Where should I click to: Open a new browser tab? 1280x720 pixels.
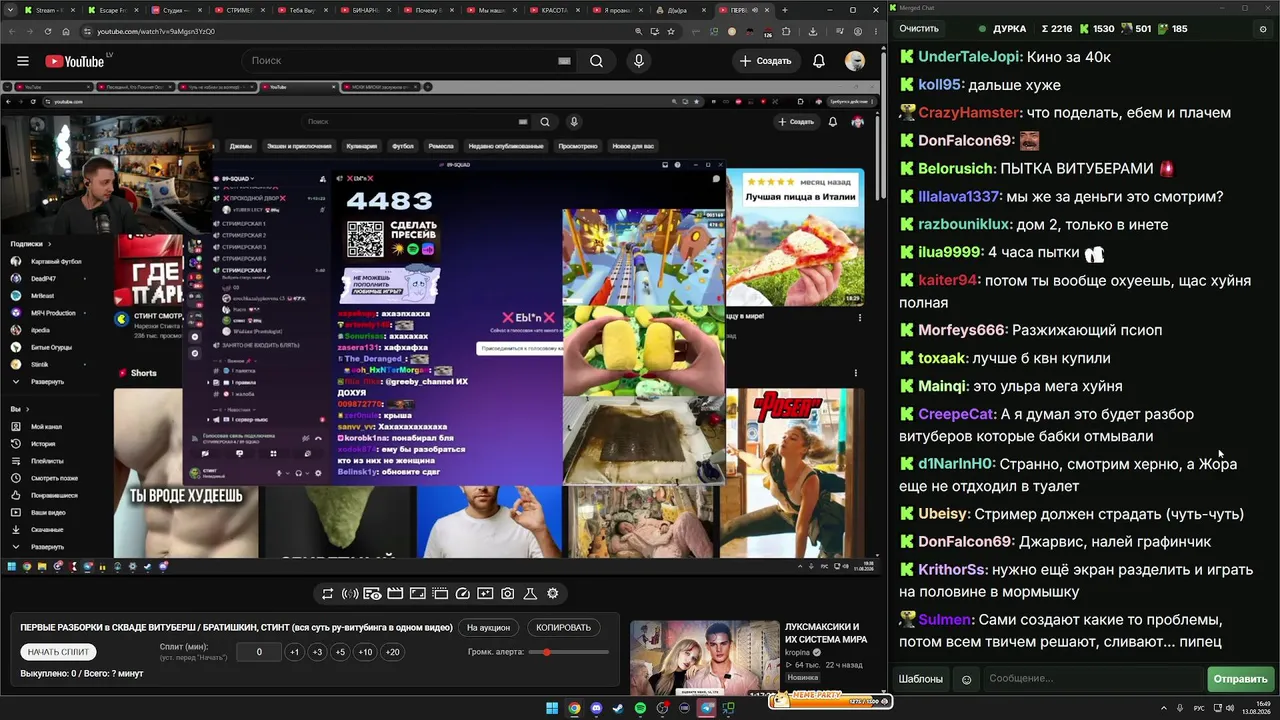[784, 10]
